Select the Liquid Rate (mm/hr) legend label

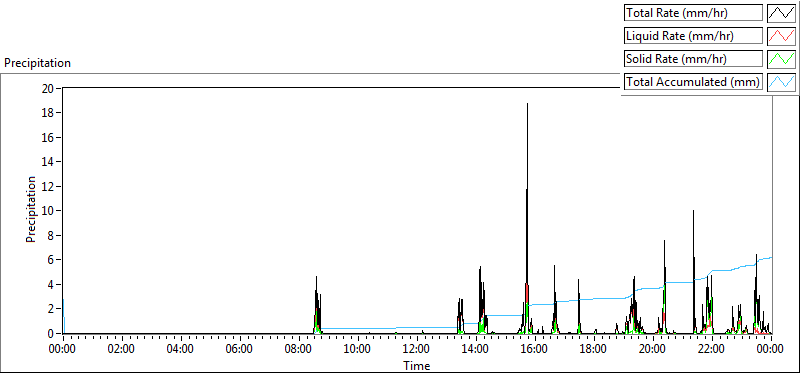(693, 35)
